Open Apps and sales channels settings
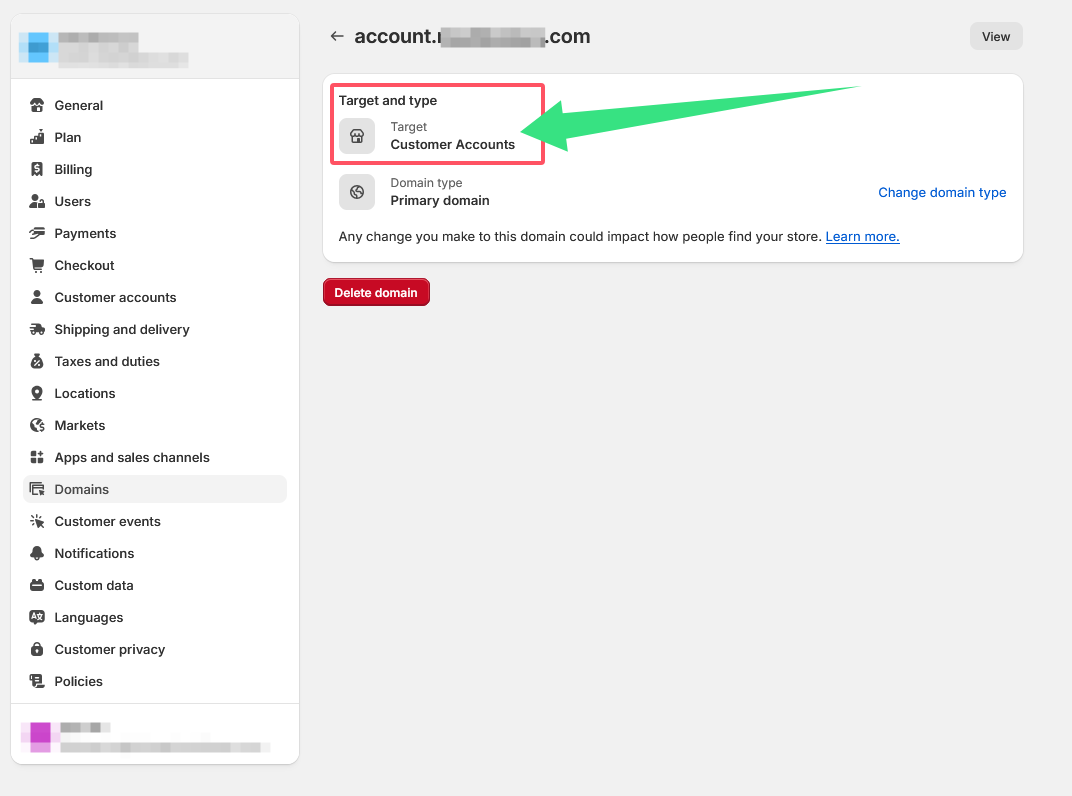This screenshot has width=1072, height=796. click(x=132, y=457)
